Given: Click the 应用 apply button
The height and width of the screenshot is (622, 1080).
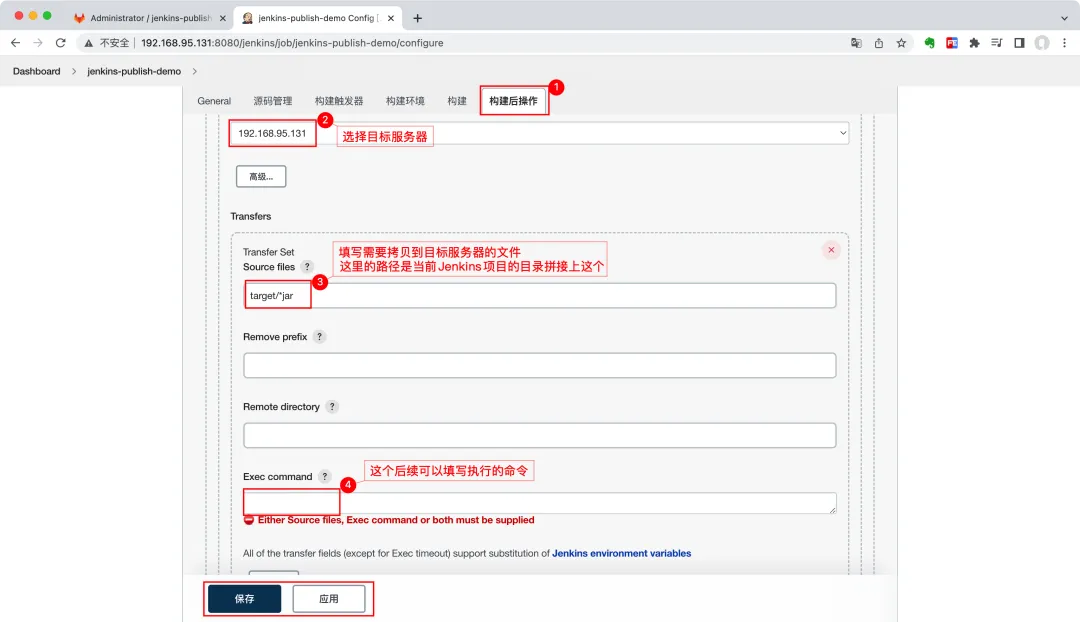Looking at the screenshot, I should pyautogui.click(x=329, y=599).
